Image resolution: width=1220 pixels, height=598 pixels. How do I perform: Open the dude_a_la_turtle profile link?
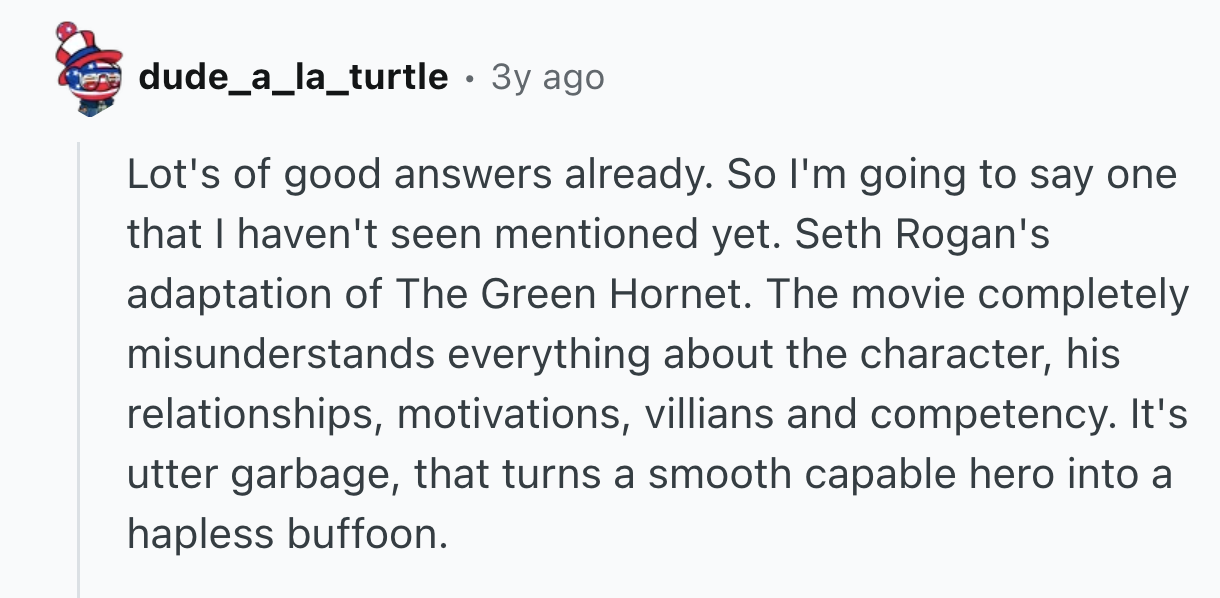pyautogui.click(x=293, y=76)
